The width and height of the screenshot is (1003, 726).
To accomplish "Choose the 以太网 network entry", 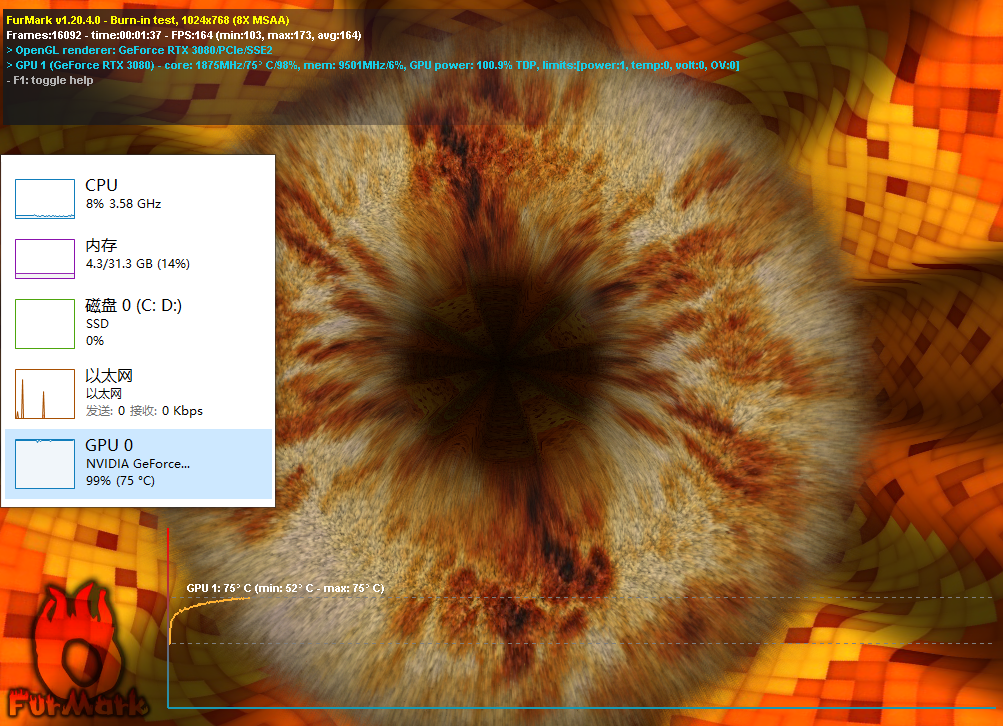I will [x=138, y=393].
